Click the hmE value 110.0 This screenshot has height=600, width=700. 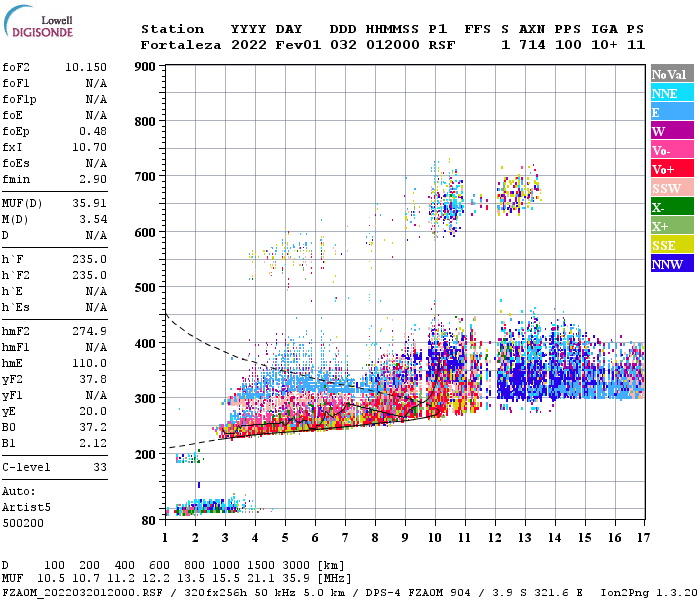[x=89, y=363]
